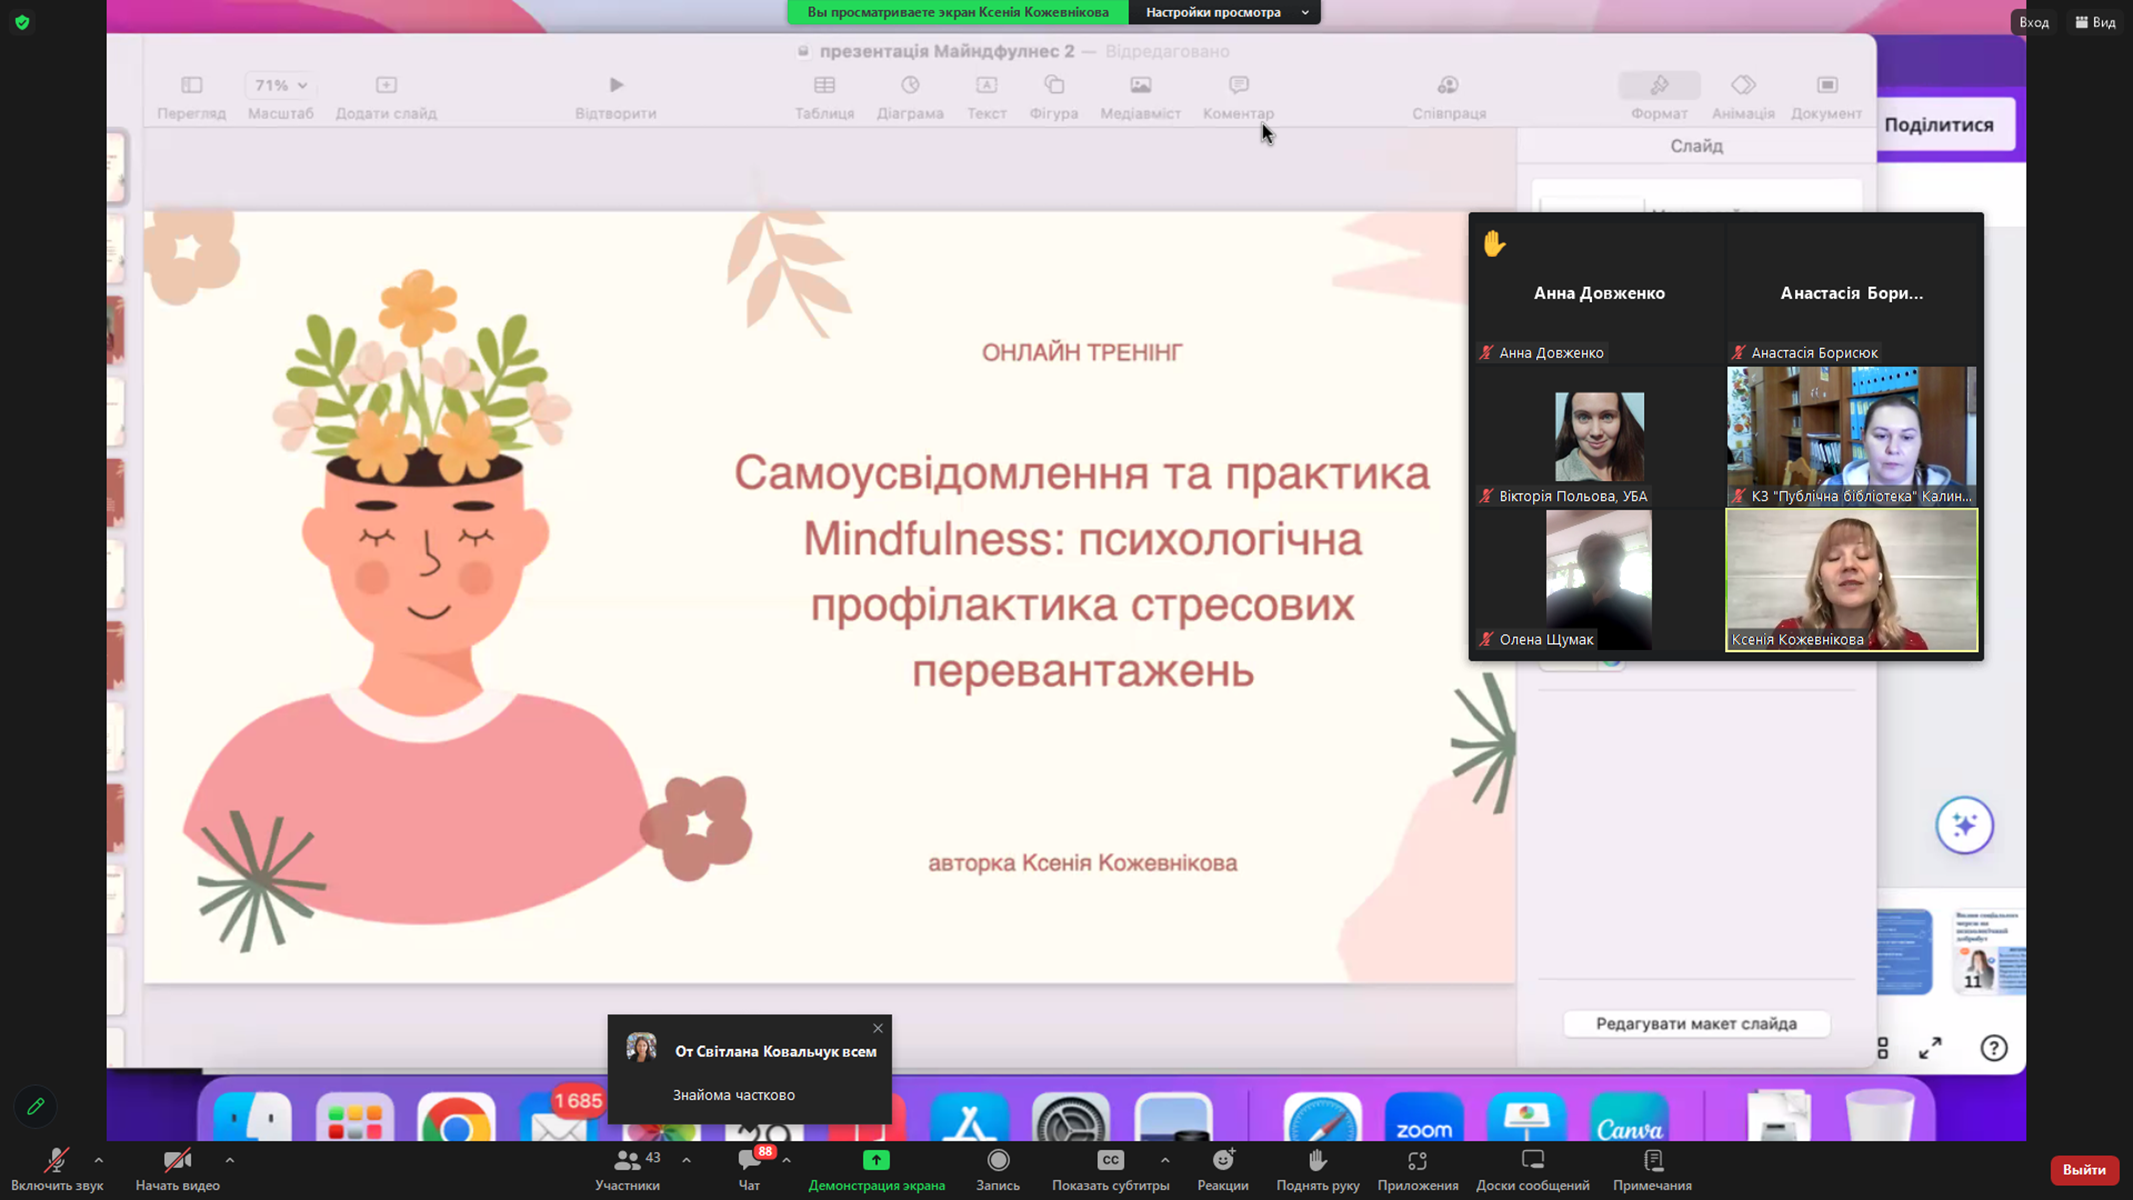Start recording with Запись

click(998, 1169)
